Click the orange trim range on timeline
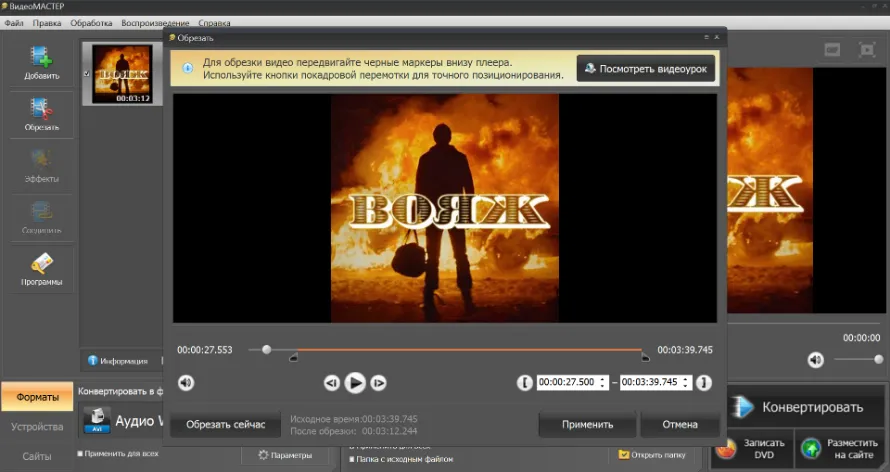The width and height of the screenshot is (890, 472). [x=469, y=350]
